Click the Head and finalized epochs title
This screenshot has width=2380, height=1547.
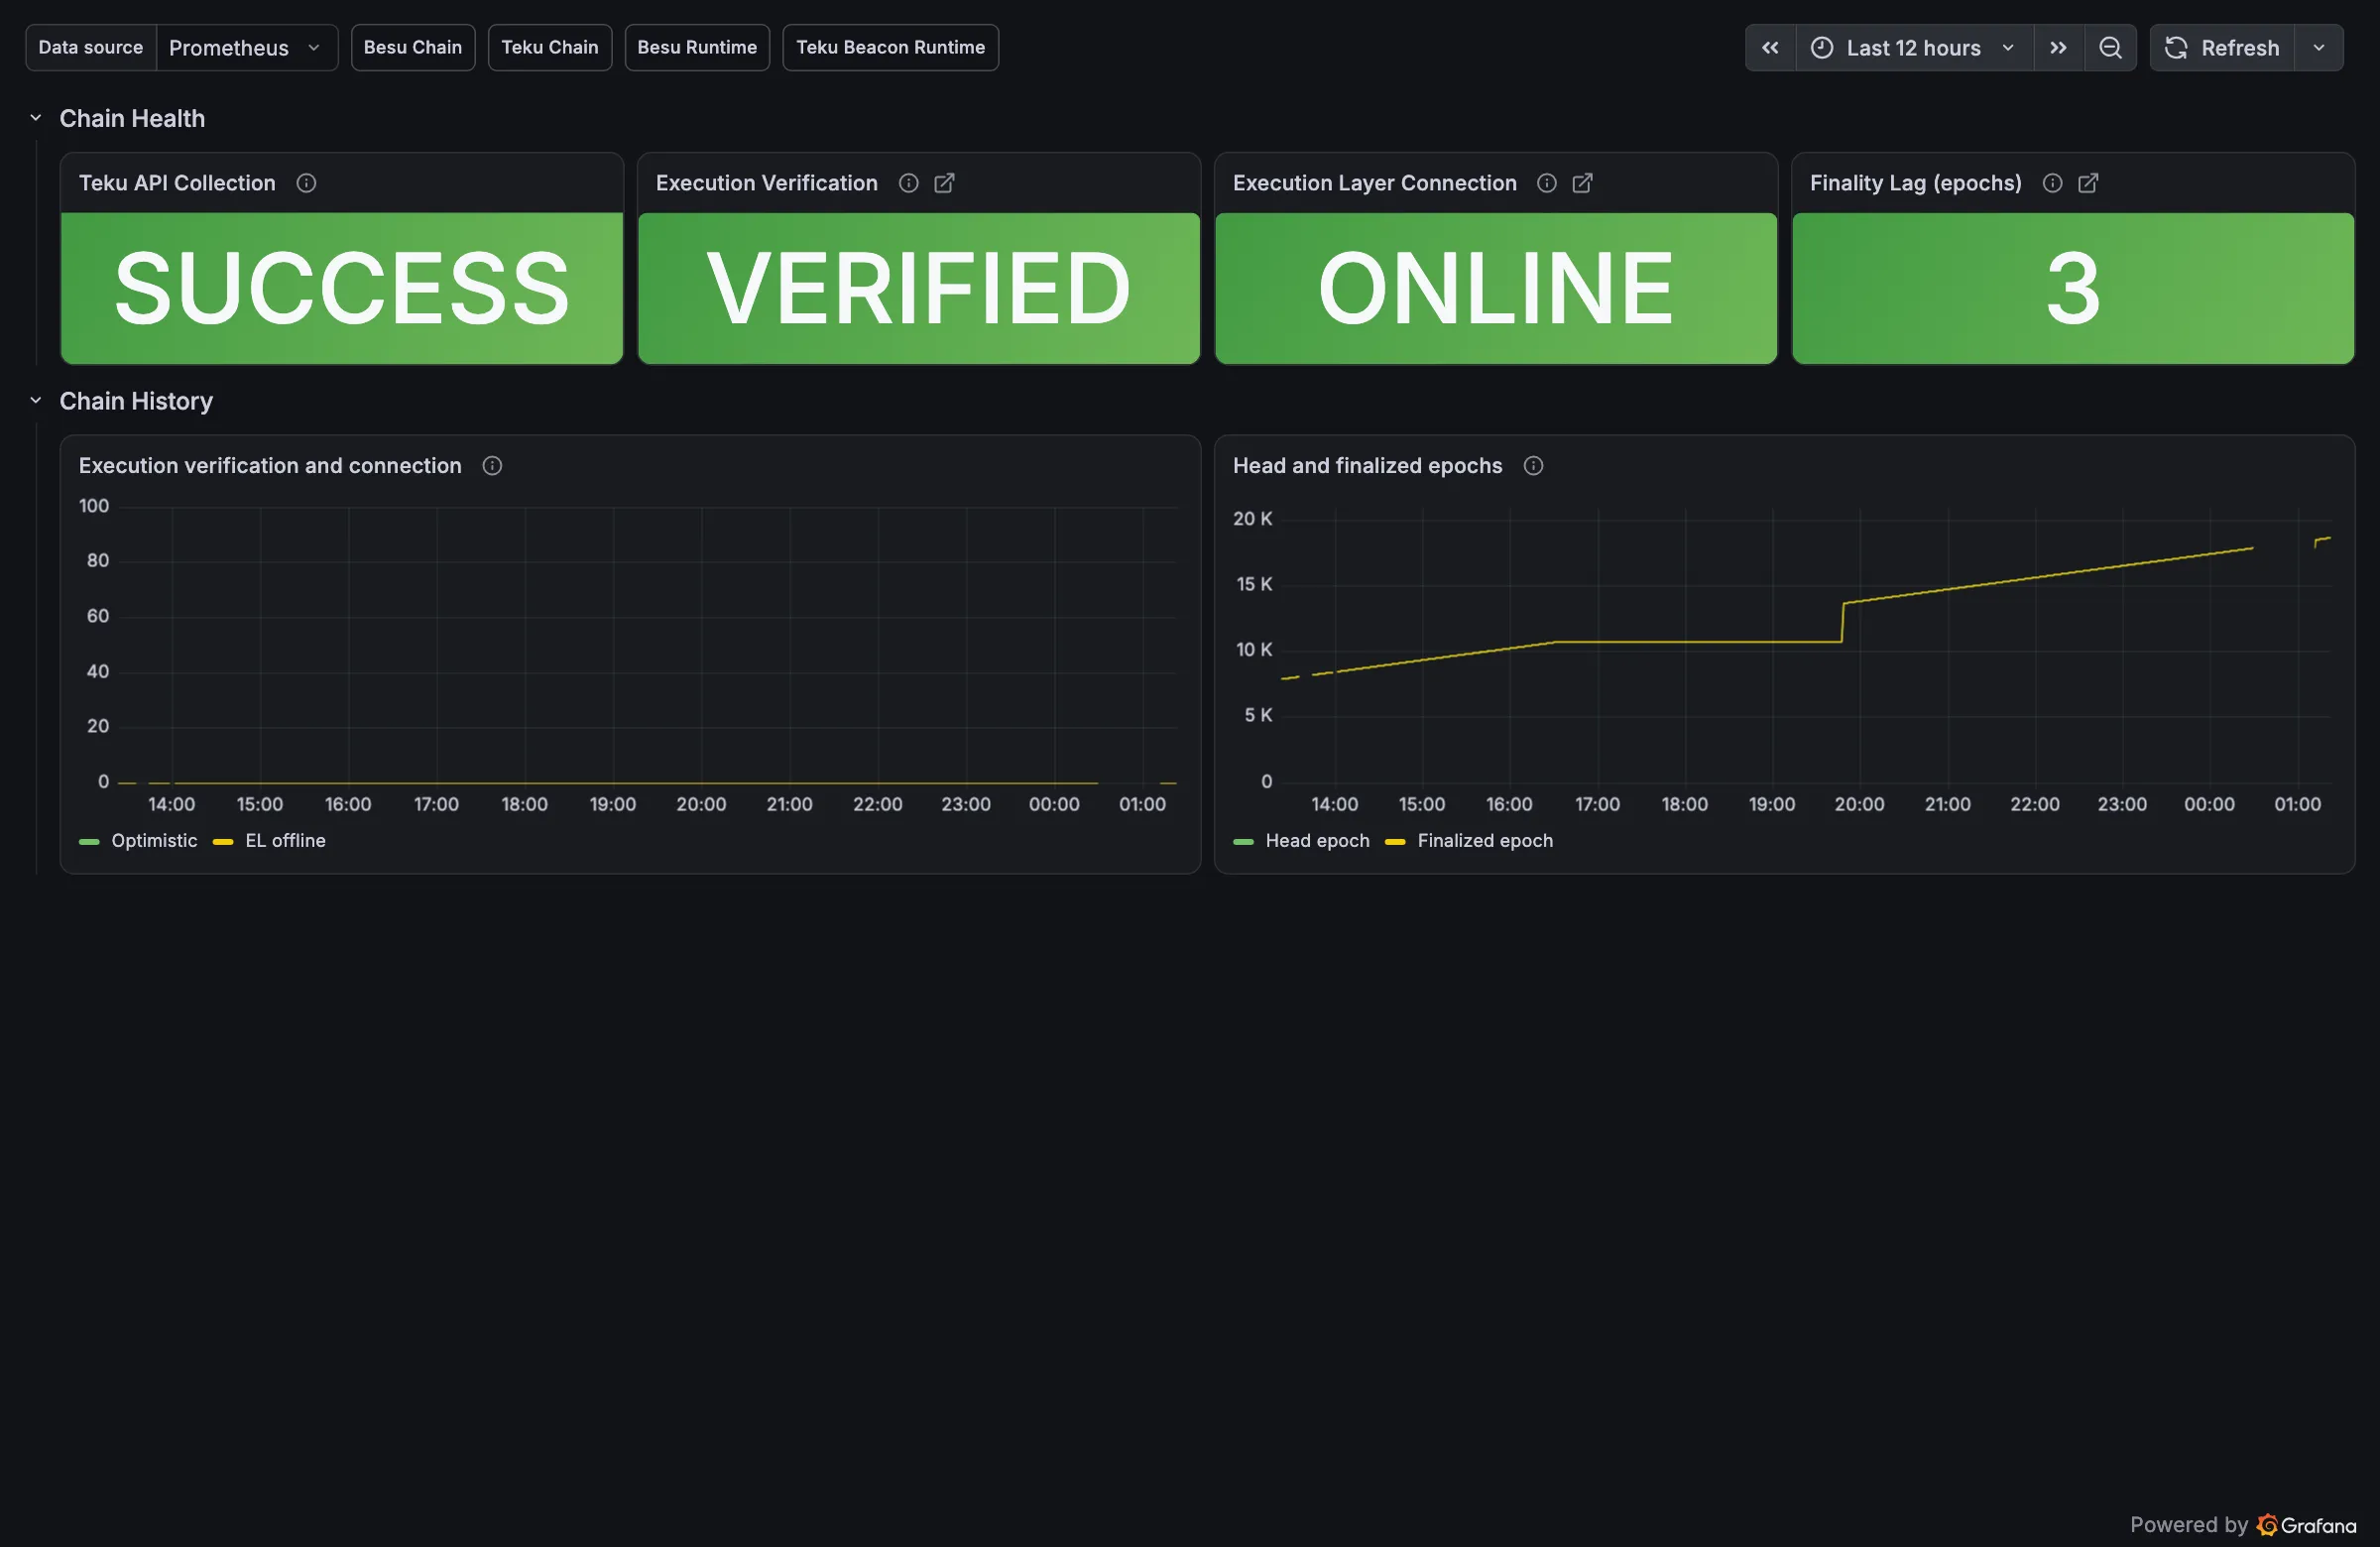(1367, 466)
